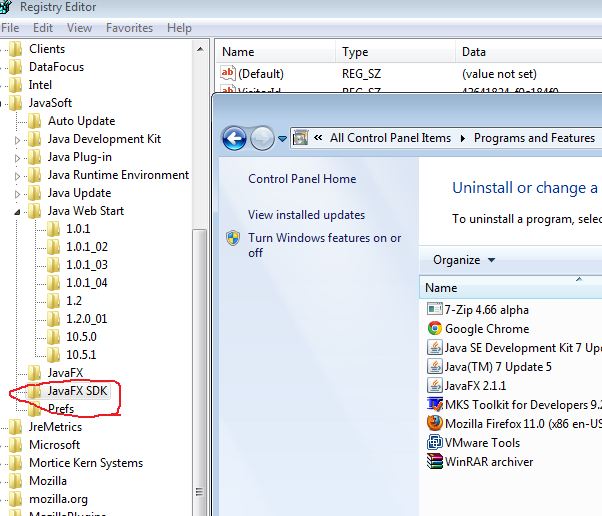Collapse the Java Web Start tree node
Image resolution: width=602 pixels, height=516 pixels.
point(18,212)
